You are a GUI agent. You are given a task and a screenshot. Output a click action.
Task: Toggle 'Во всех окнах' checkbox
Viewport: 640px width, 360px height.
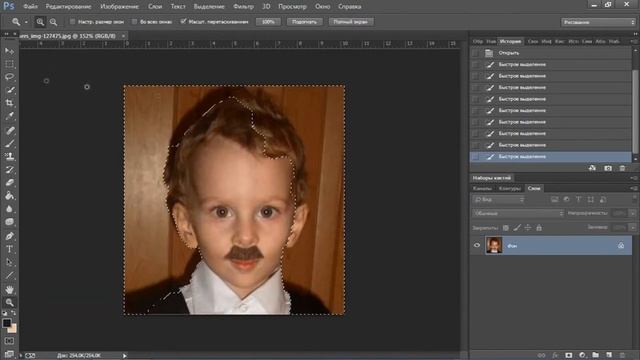point(134,22)
